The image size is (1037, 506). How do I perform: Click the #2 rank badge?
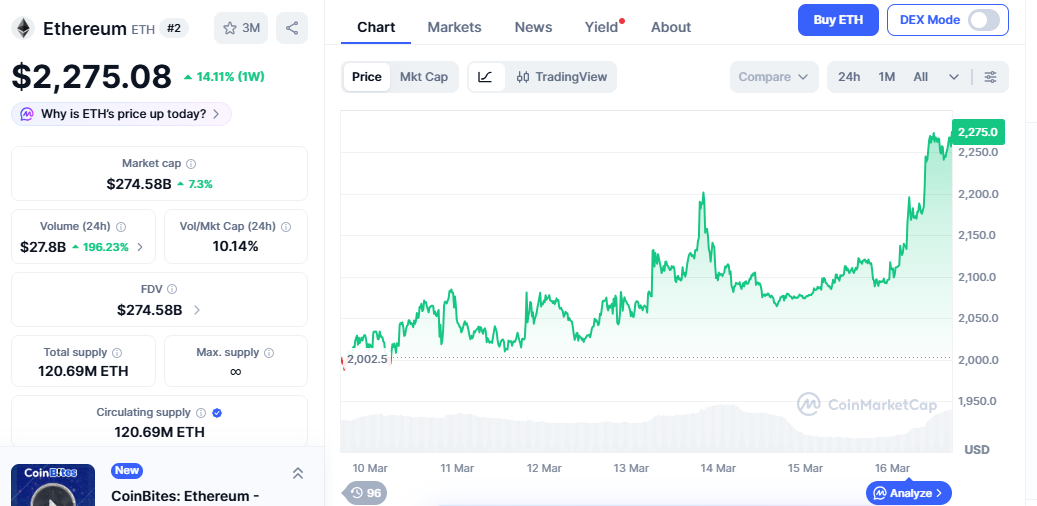pos(174,28)
